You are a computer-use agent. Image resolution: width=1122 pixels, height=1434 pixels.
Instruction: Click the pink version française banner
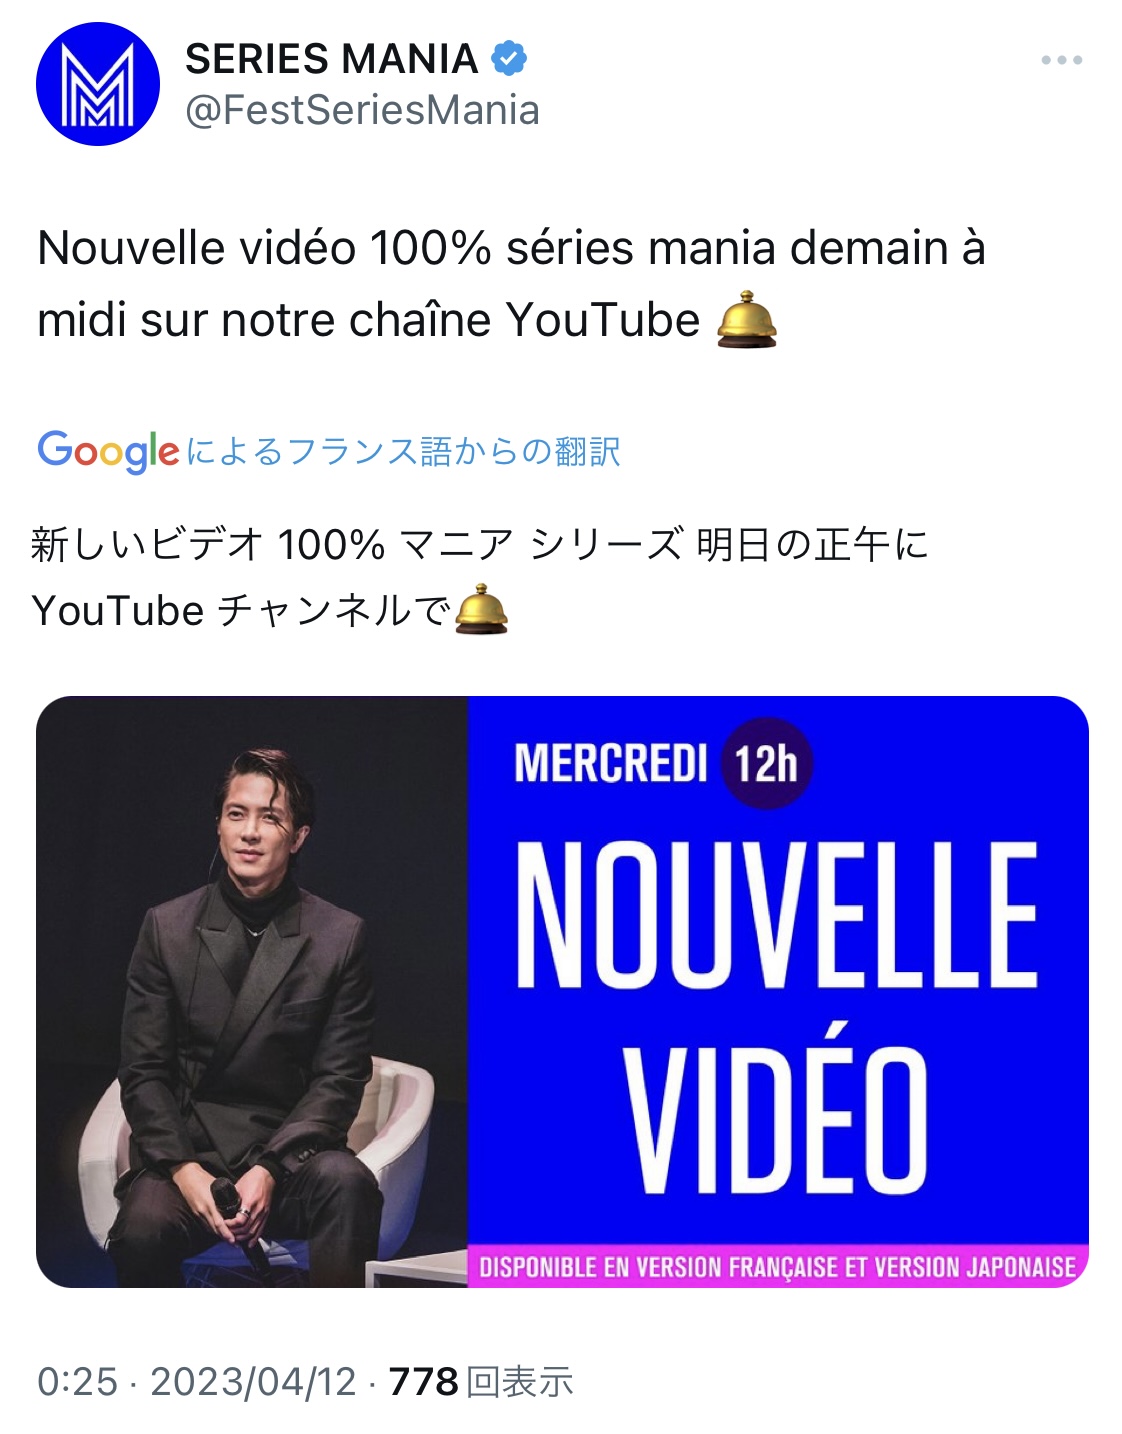[778, 1267]
